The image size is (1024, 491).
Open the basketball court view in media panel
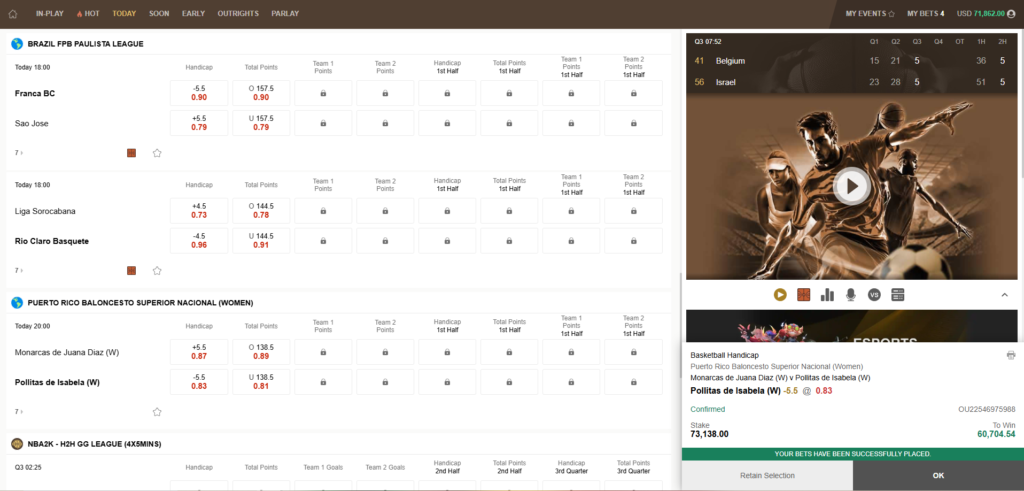tap(803, 295)
